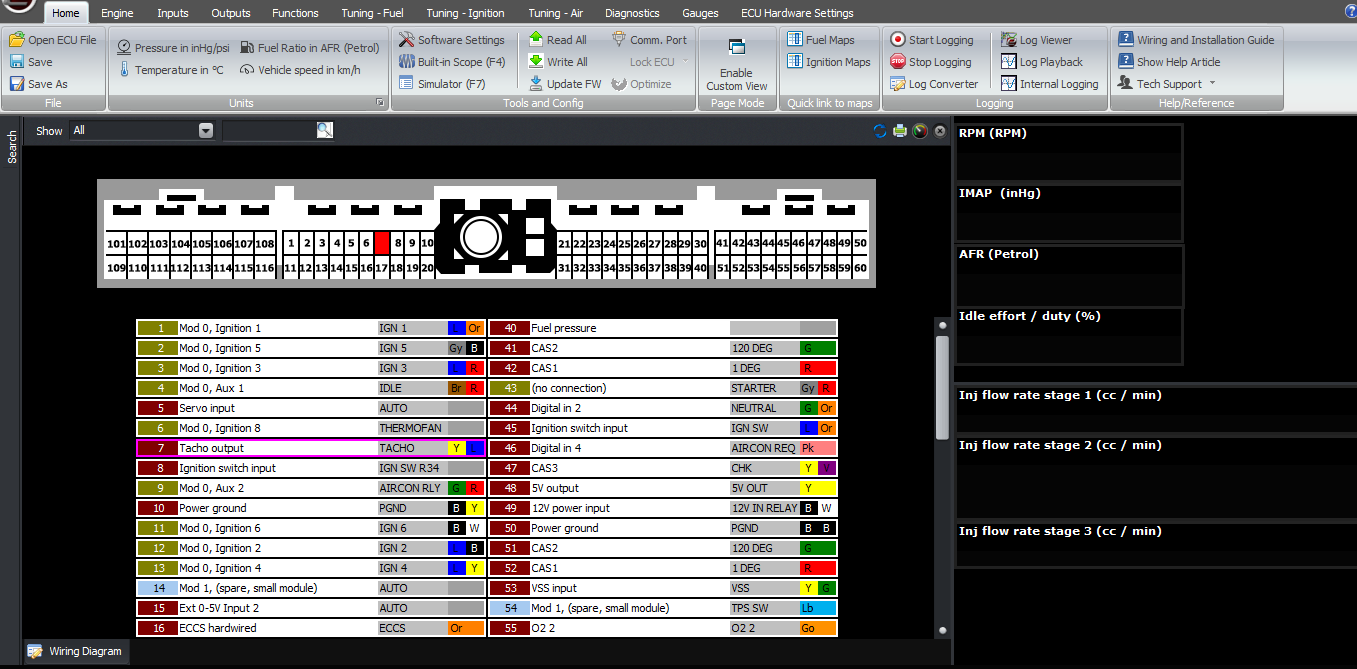Click the Stop Logging stop-sign icon
1357x669 pixels.
tap(897, 62)
